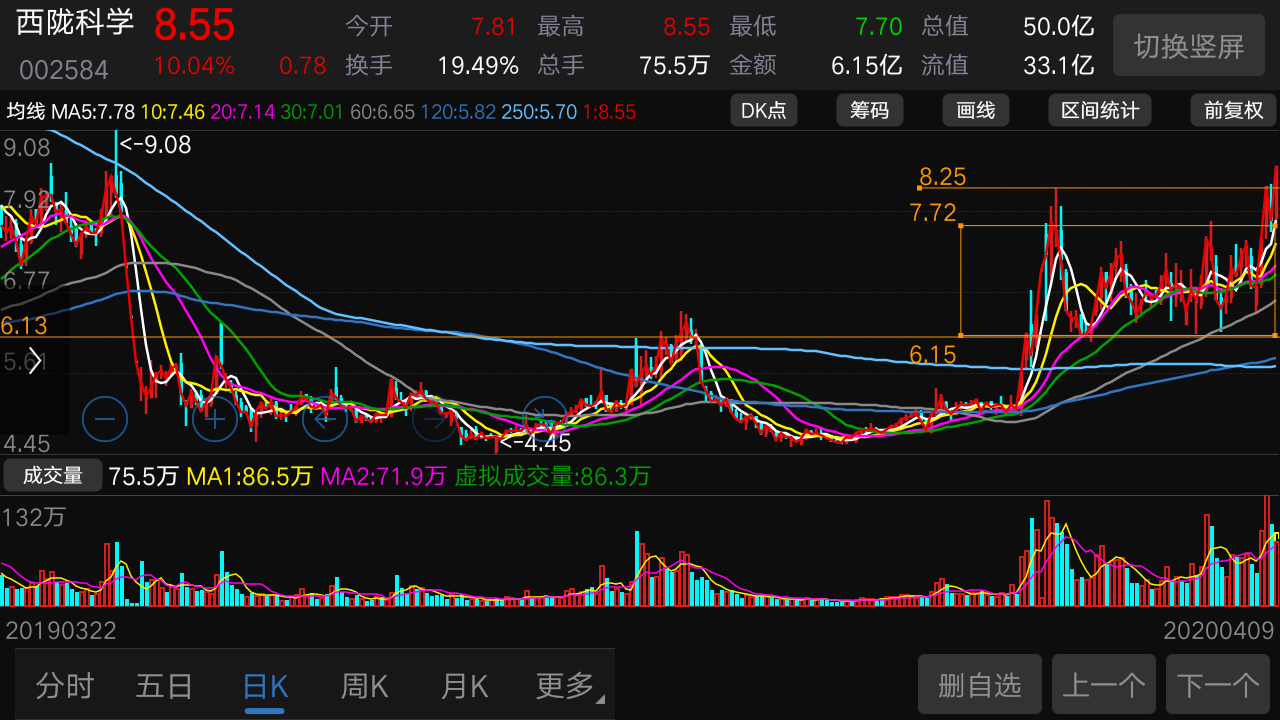The image size is (1280, 720).
Task: Select the 6.15 drawn line label
Action: coord(933,354)
